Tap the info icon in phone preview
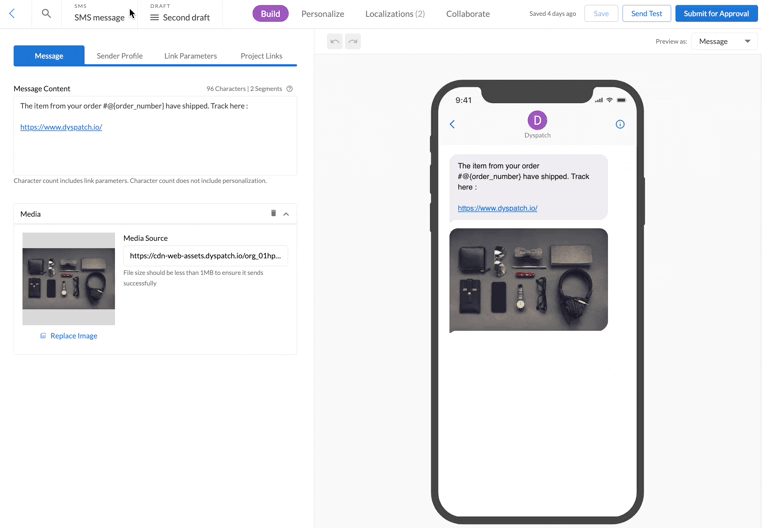The height and width of the screenshot is (528, 762). 620,124
